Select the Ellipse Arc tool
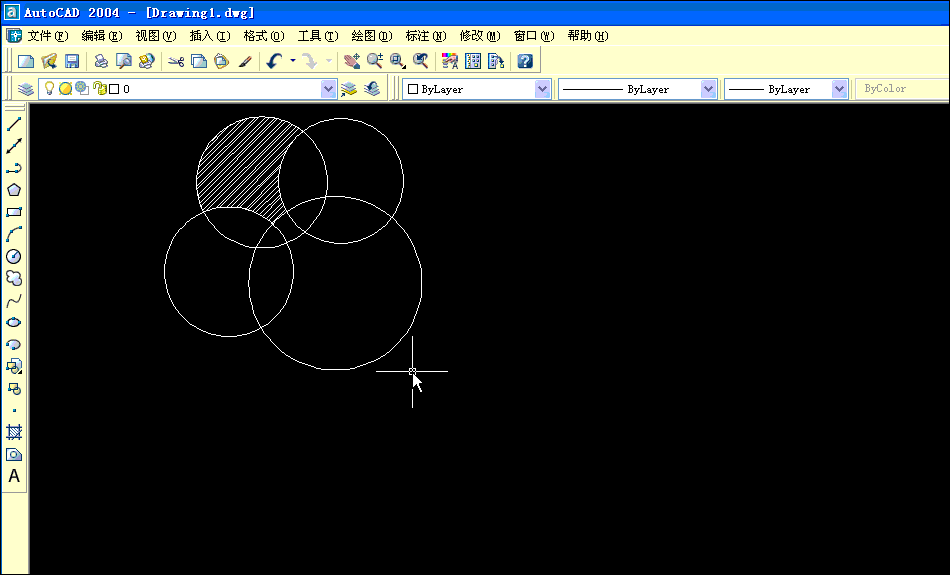Image resolution: width=950 pixels, height=575 pixels. coord(14,345)
